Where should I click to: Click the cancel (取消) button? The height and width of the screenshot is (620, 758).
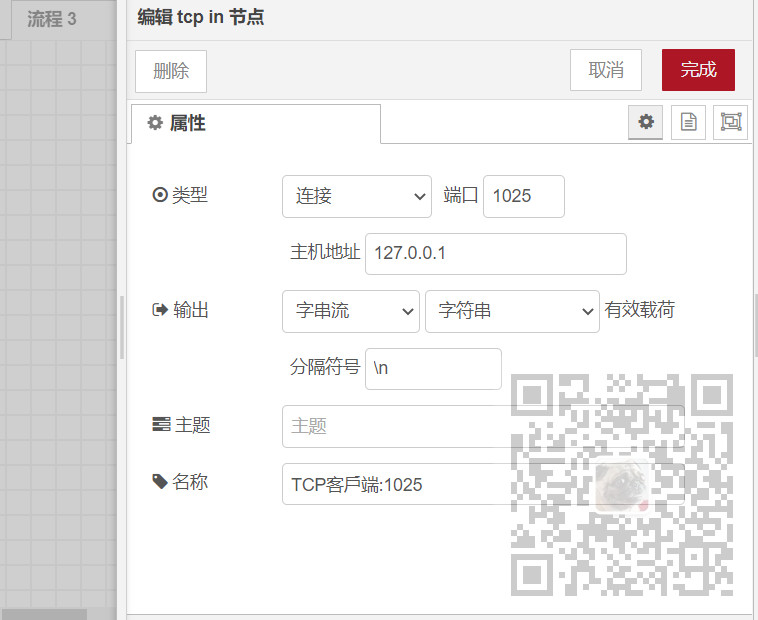pos(606,70)
